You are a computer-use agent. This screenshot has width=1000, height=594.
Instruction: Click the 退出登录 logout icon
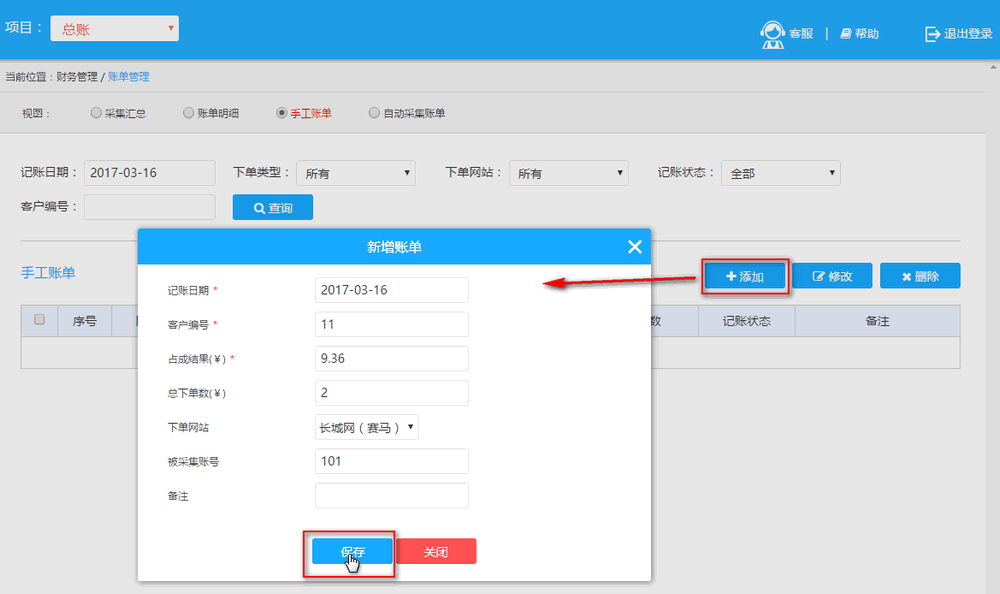[932, 34]
